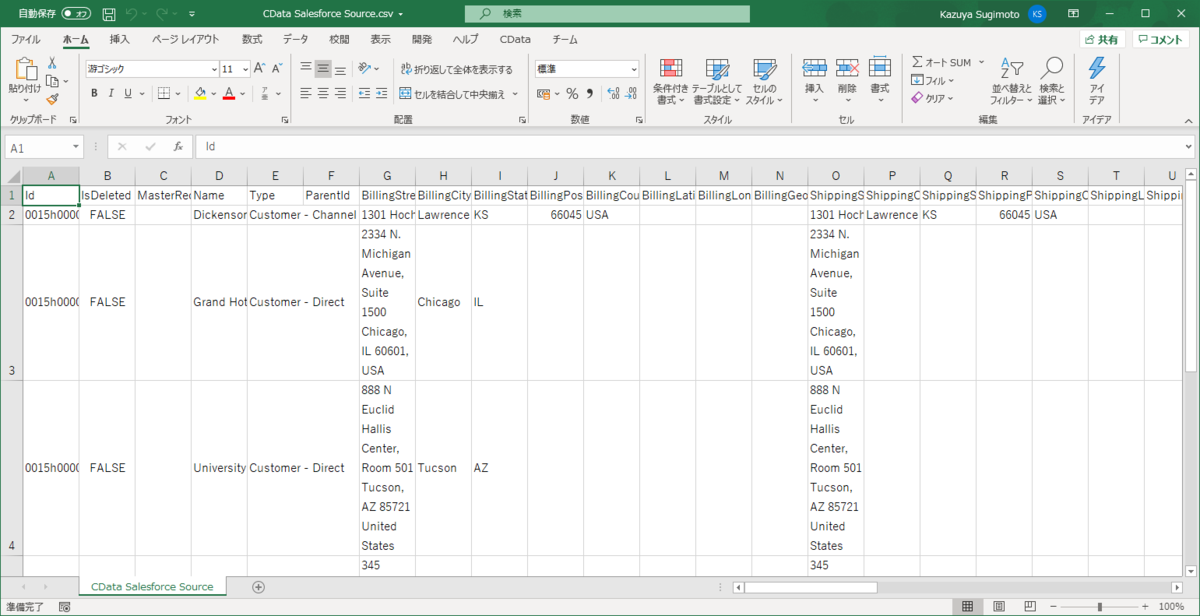1200x616 pixels.
Task: Select CData Salesforce Source sheet tab
Action: point(152,587)
